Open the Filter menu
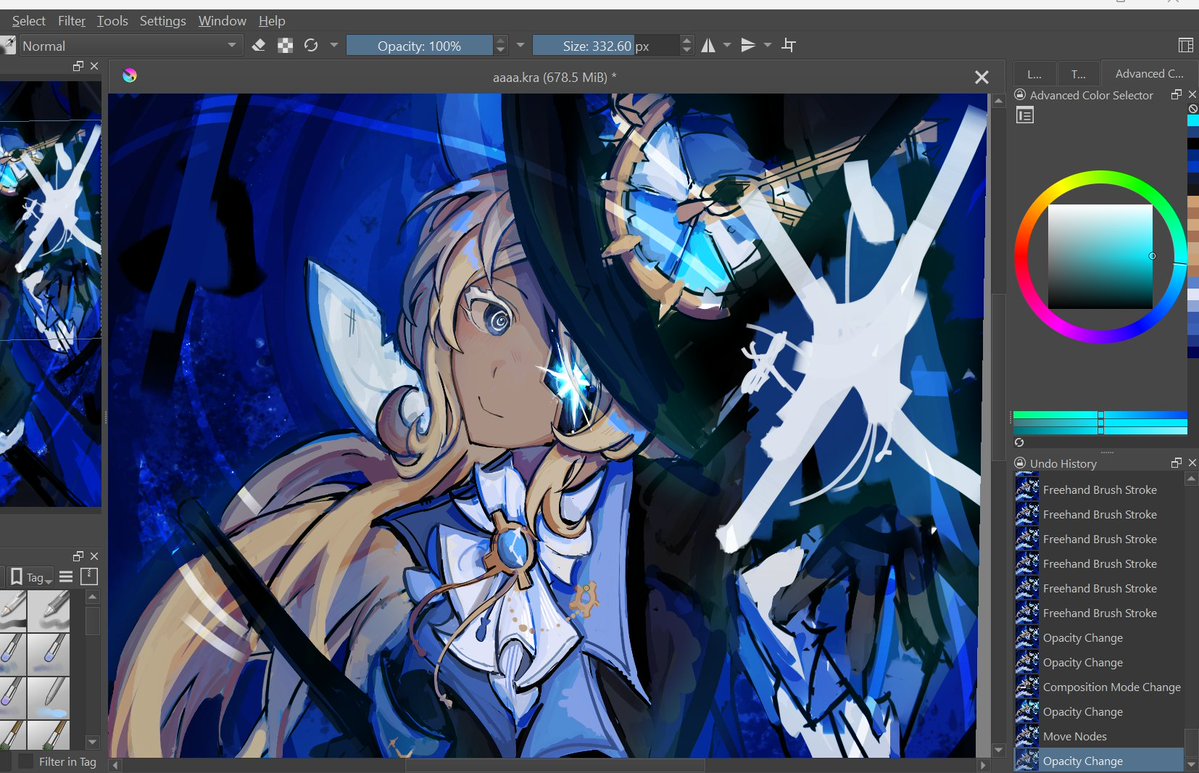The image size is (1199, 773). [x=72, y=21]
